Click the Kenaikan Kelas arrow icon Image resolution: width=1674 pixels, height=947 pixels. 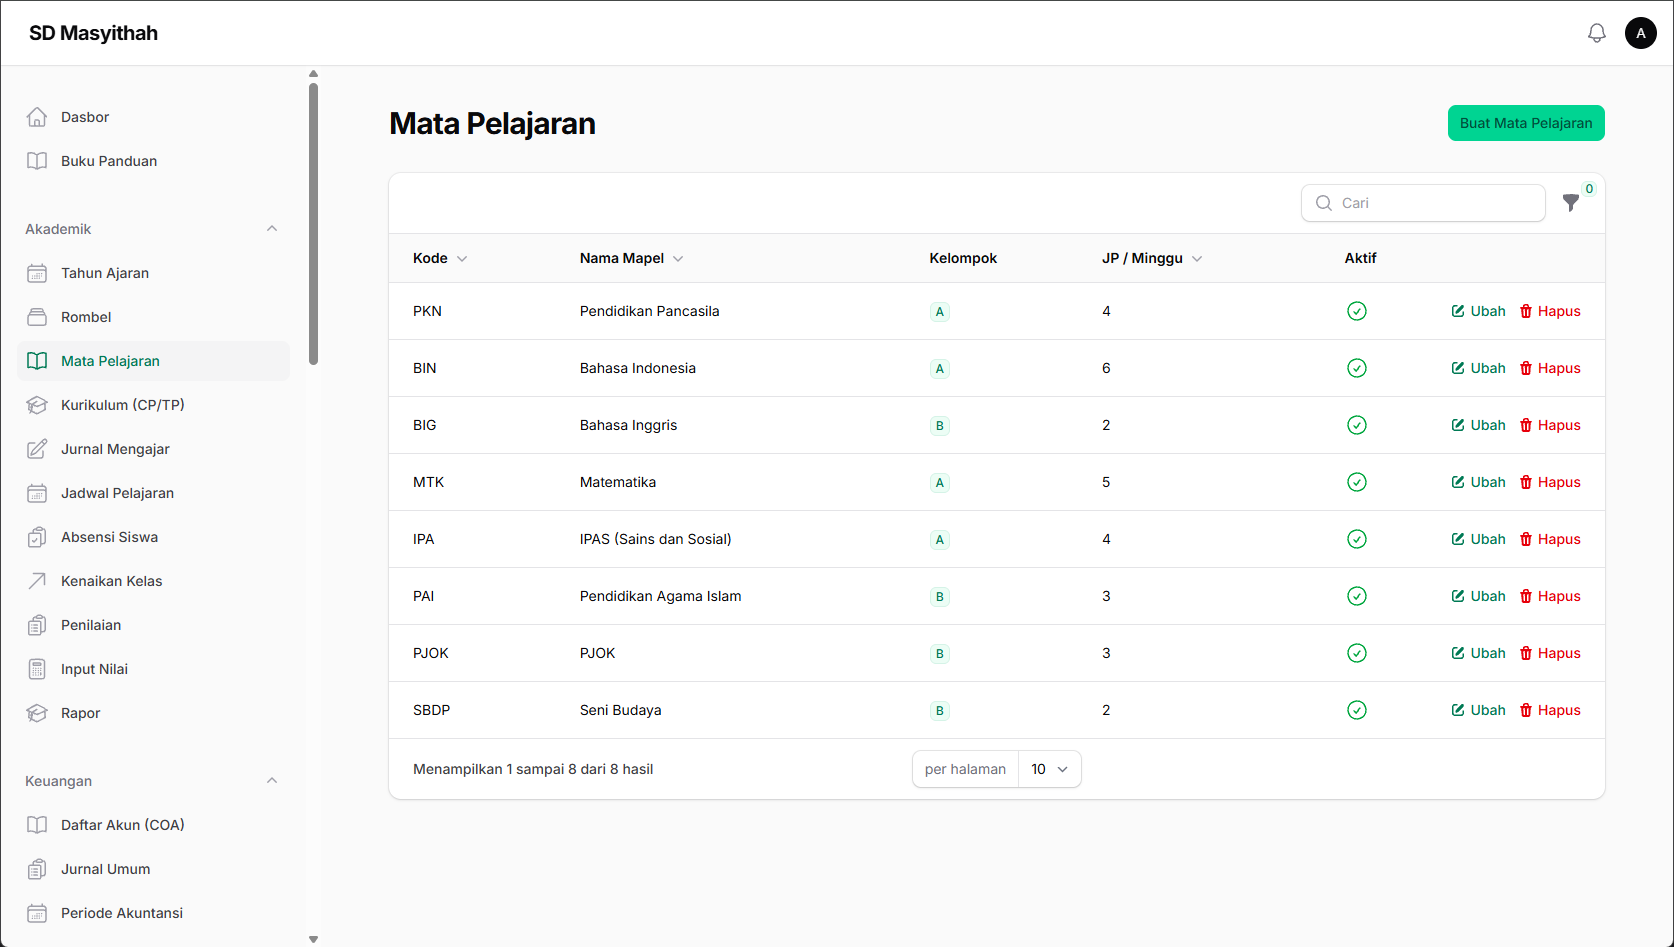click(x=37, y=581)
